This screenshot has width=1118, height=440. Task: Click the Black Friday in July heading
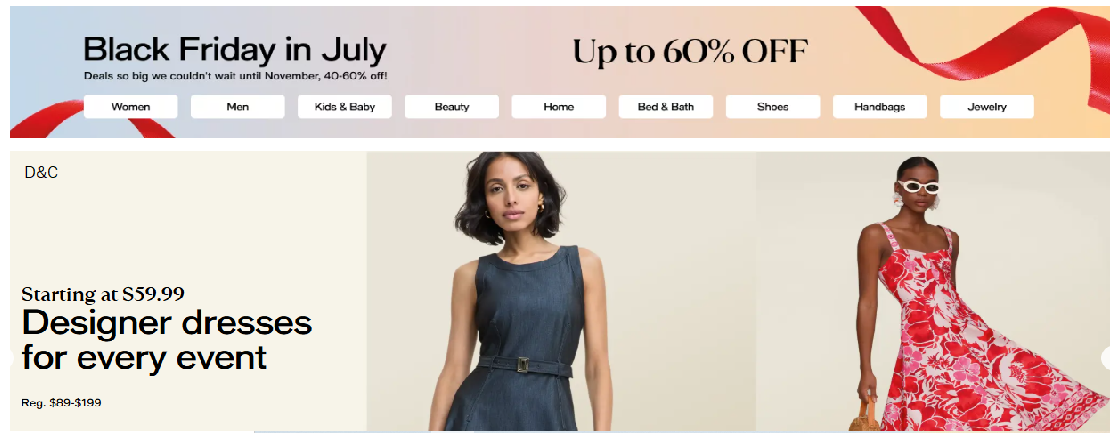235,51
